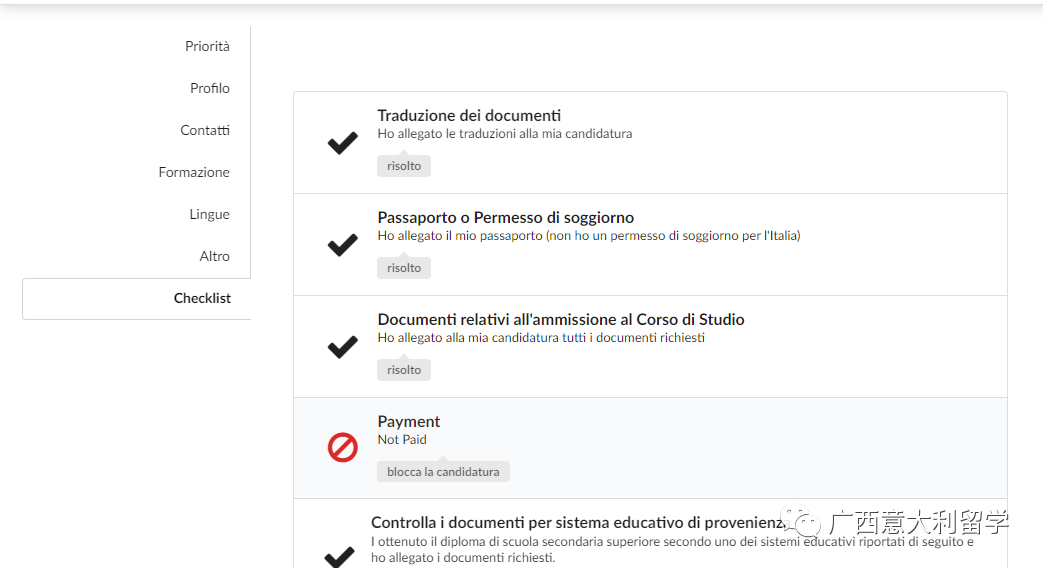Image resolution: width=1043 pixels, height=568 pixels.
Task: Click the WeChat logo in the watermark
Action: click(805, 521)
